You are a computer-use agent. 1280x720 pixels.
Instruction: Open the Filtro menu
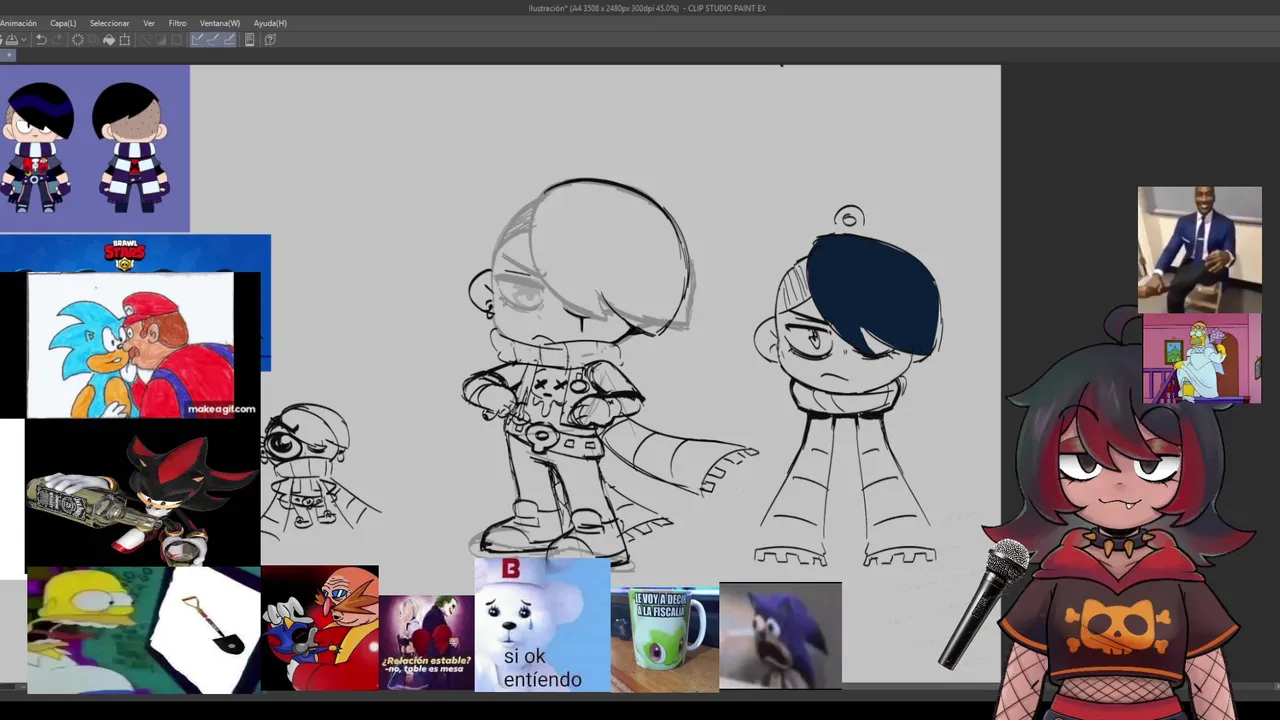177,23
